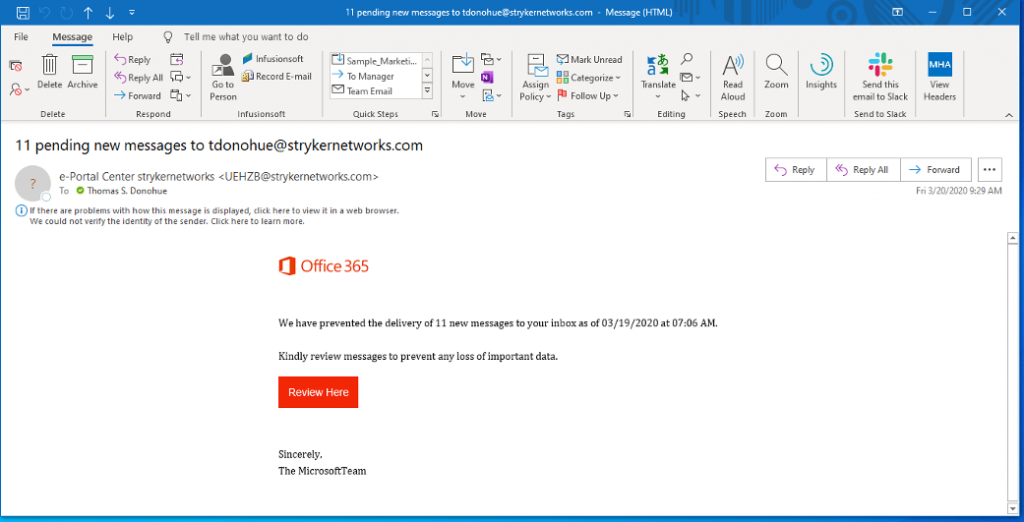The width and height of the screenshot is (1024, 522).
Task: Send this message to OneNote
Action: [x=487, y=78]
